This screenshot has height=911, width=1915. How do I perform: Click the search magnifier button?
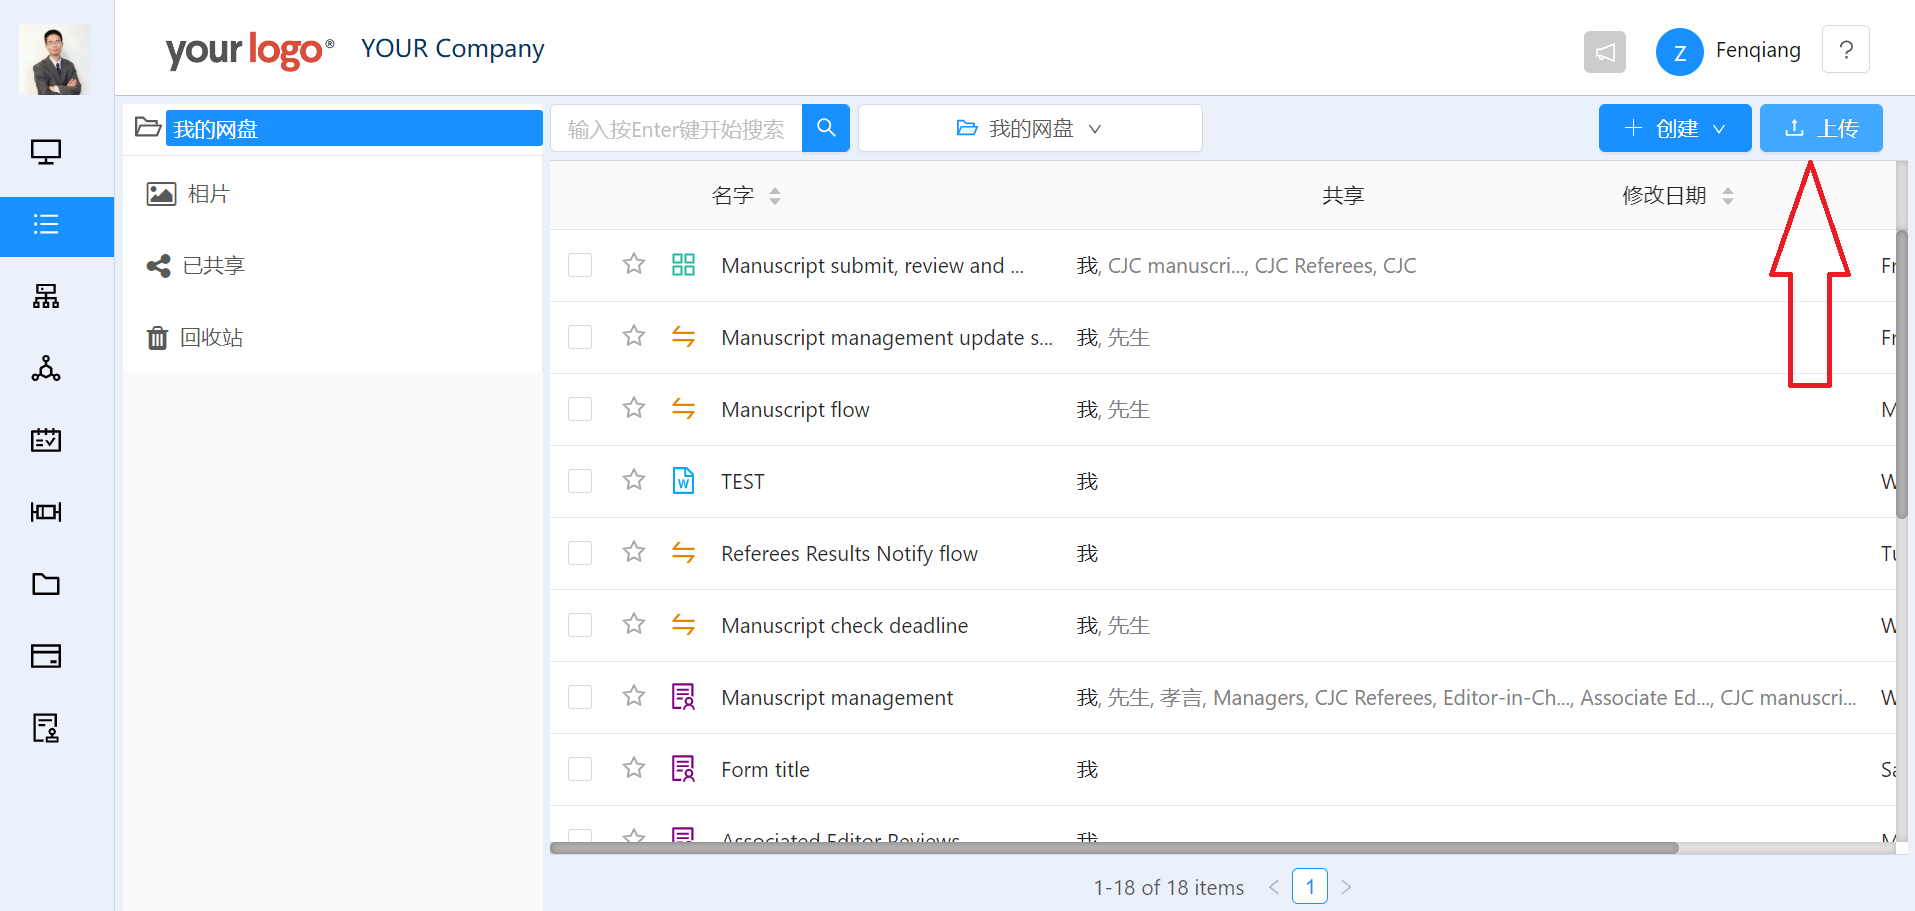click(x=826, y=128)
